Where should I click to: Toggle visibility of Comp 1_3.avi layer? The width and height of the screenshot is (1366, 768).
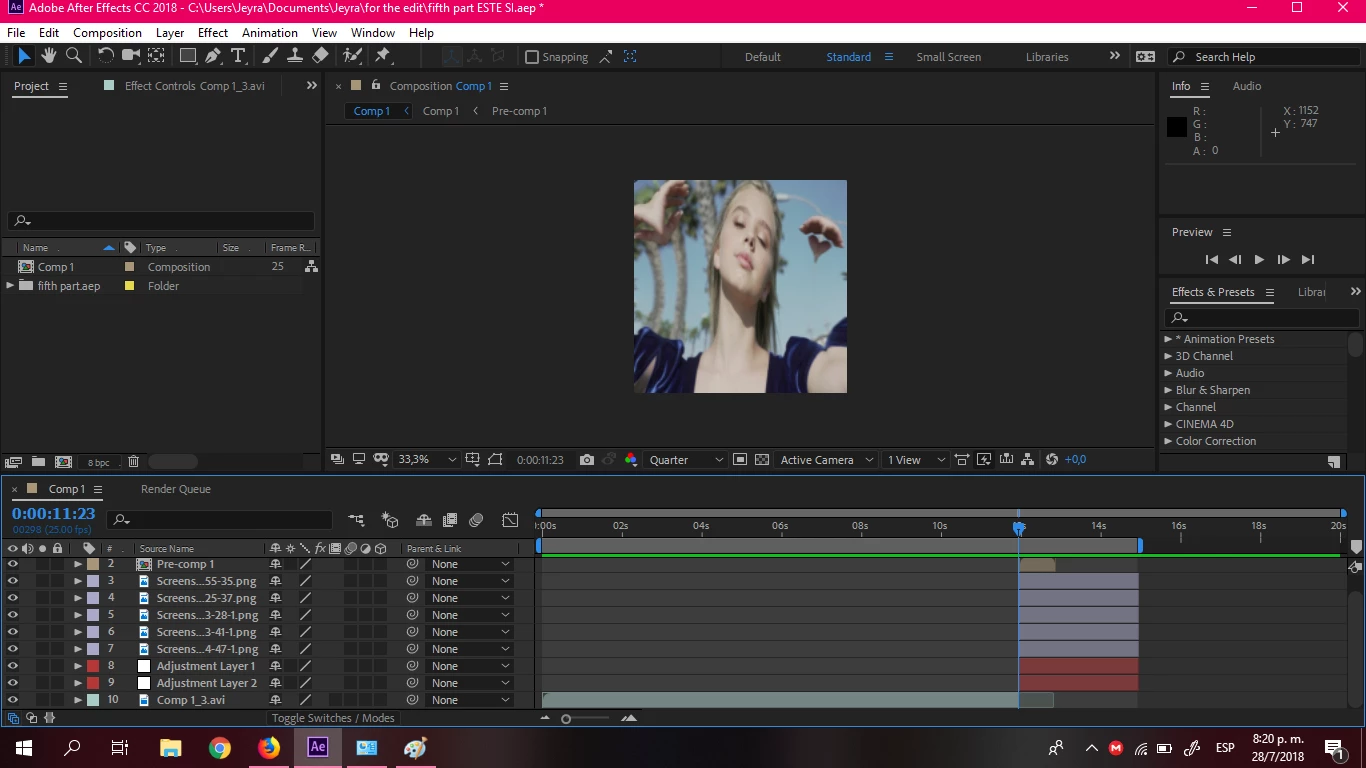point(13,700)
